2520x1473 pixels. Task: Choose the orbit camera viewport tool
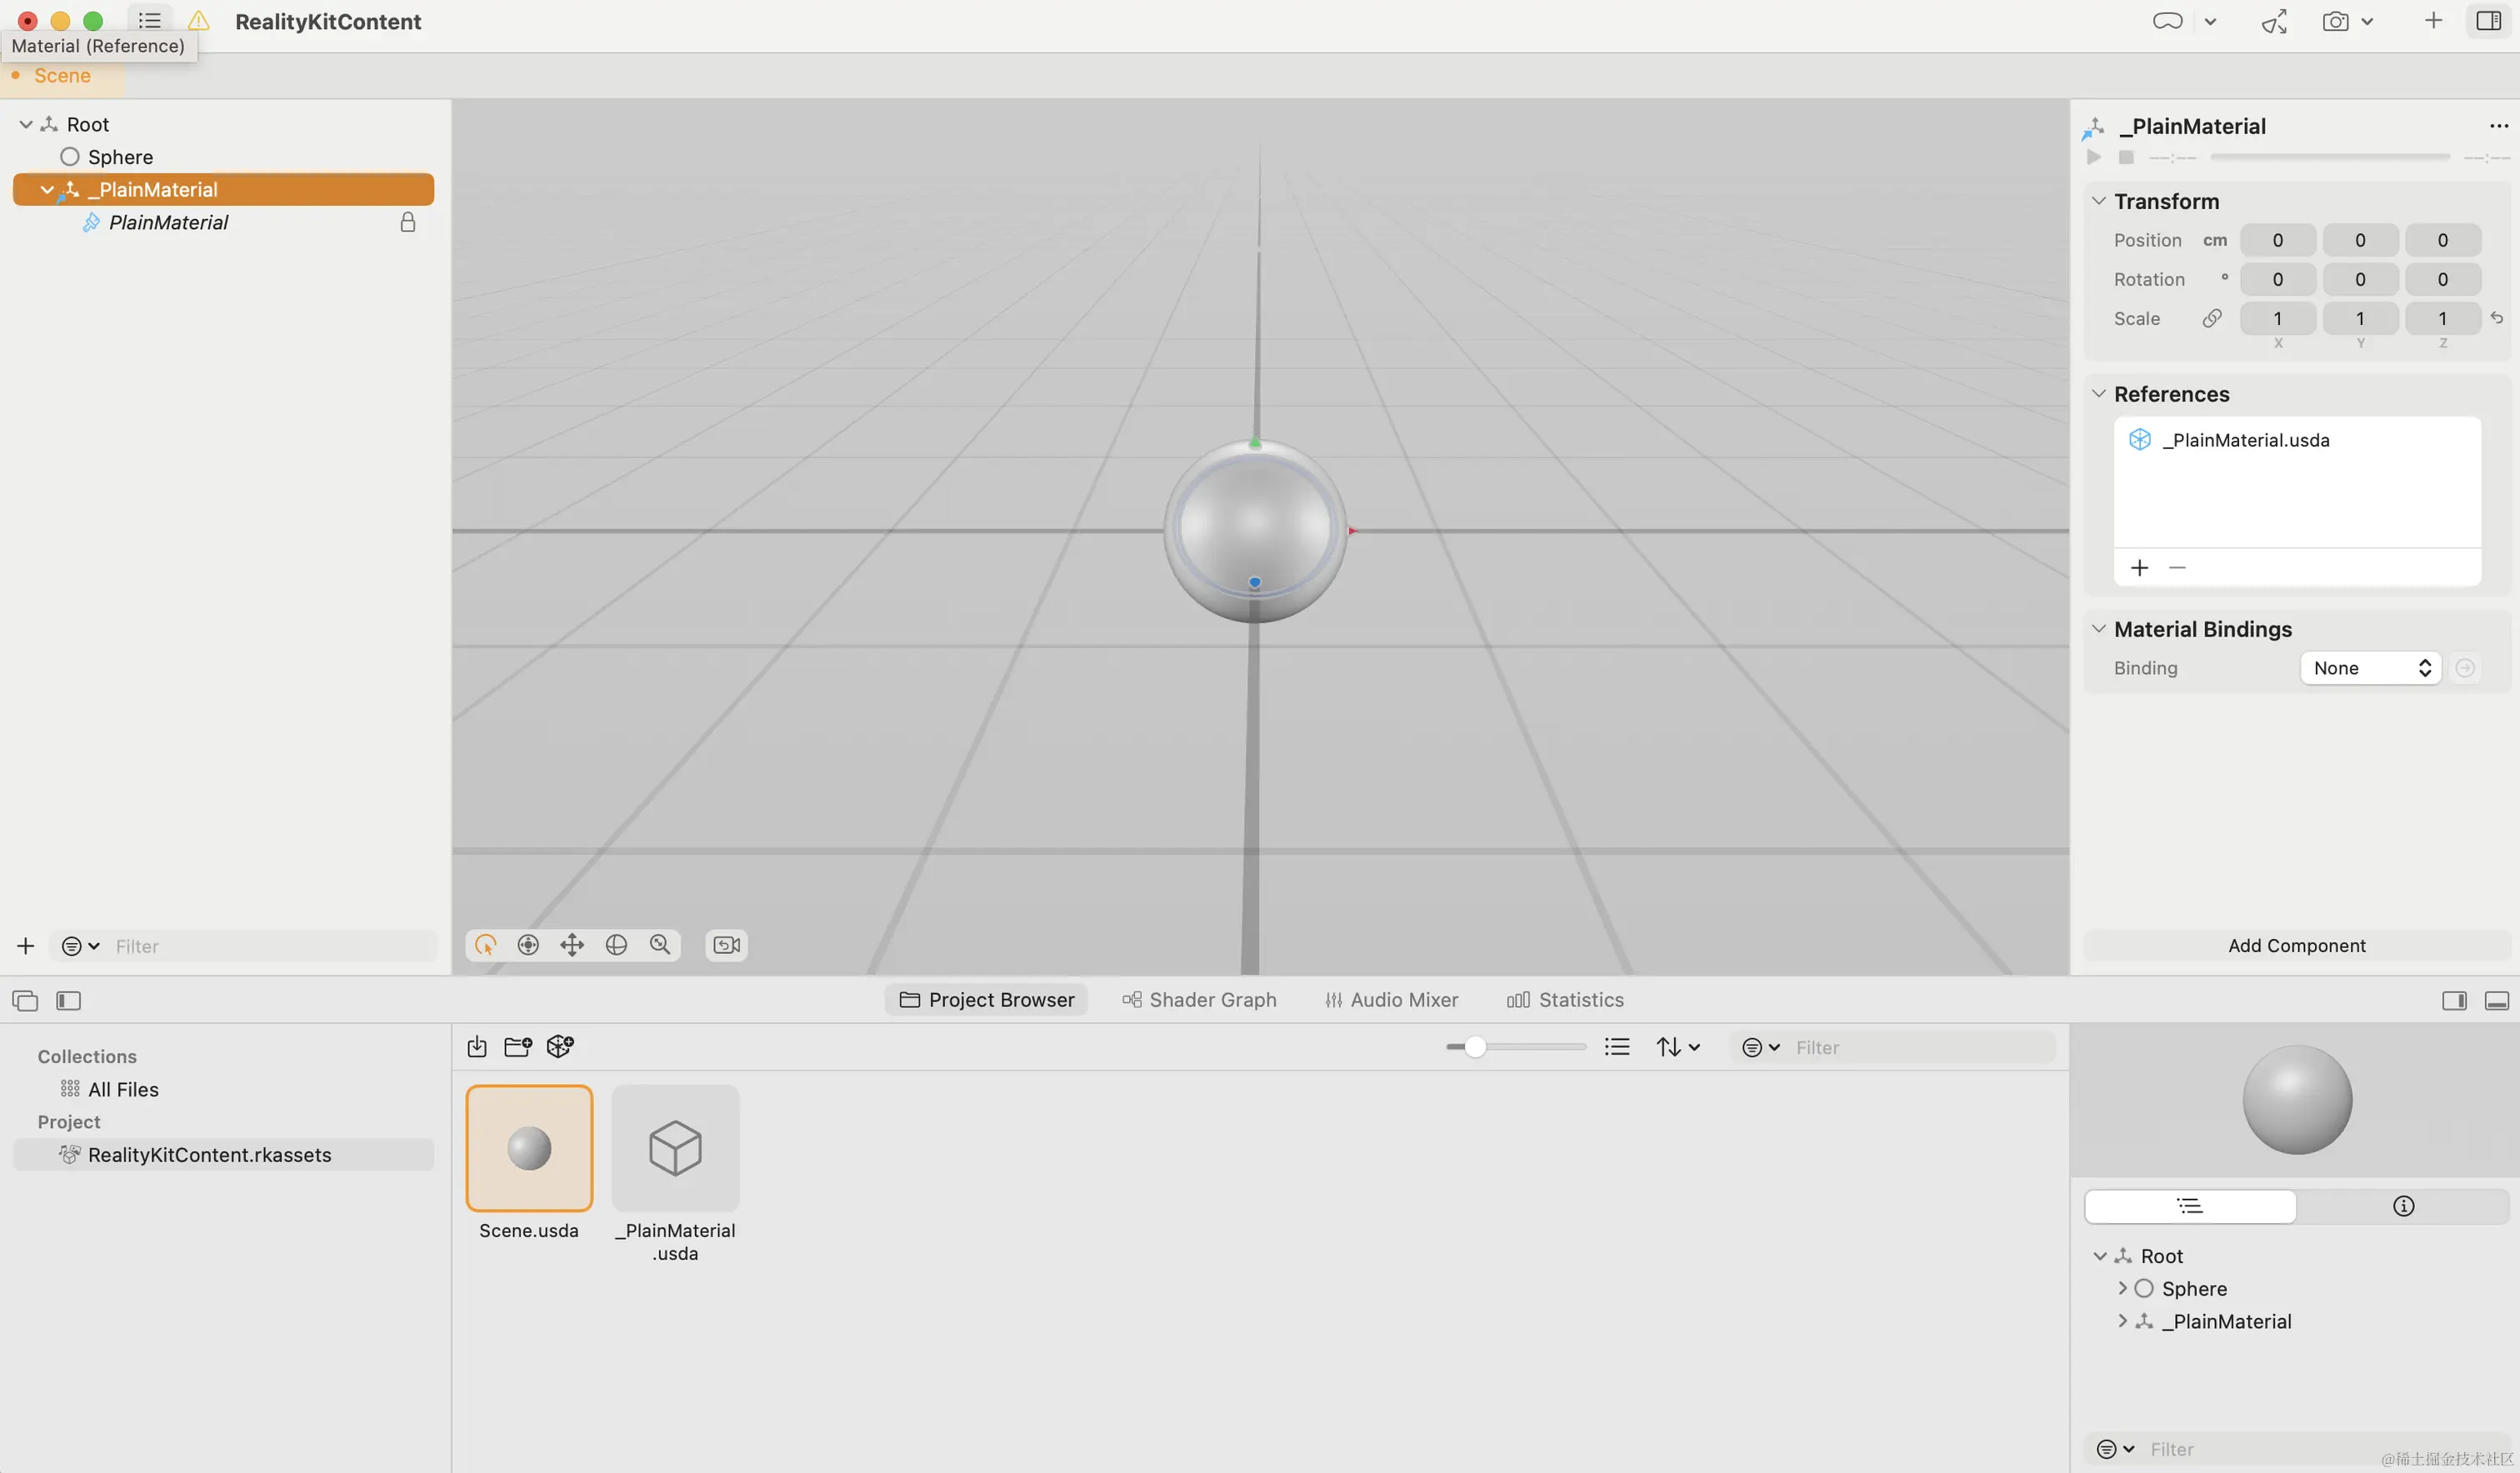pos(528,945)
